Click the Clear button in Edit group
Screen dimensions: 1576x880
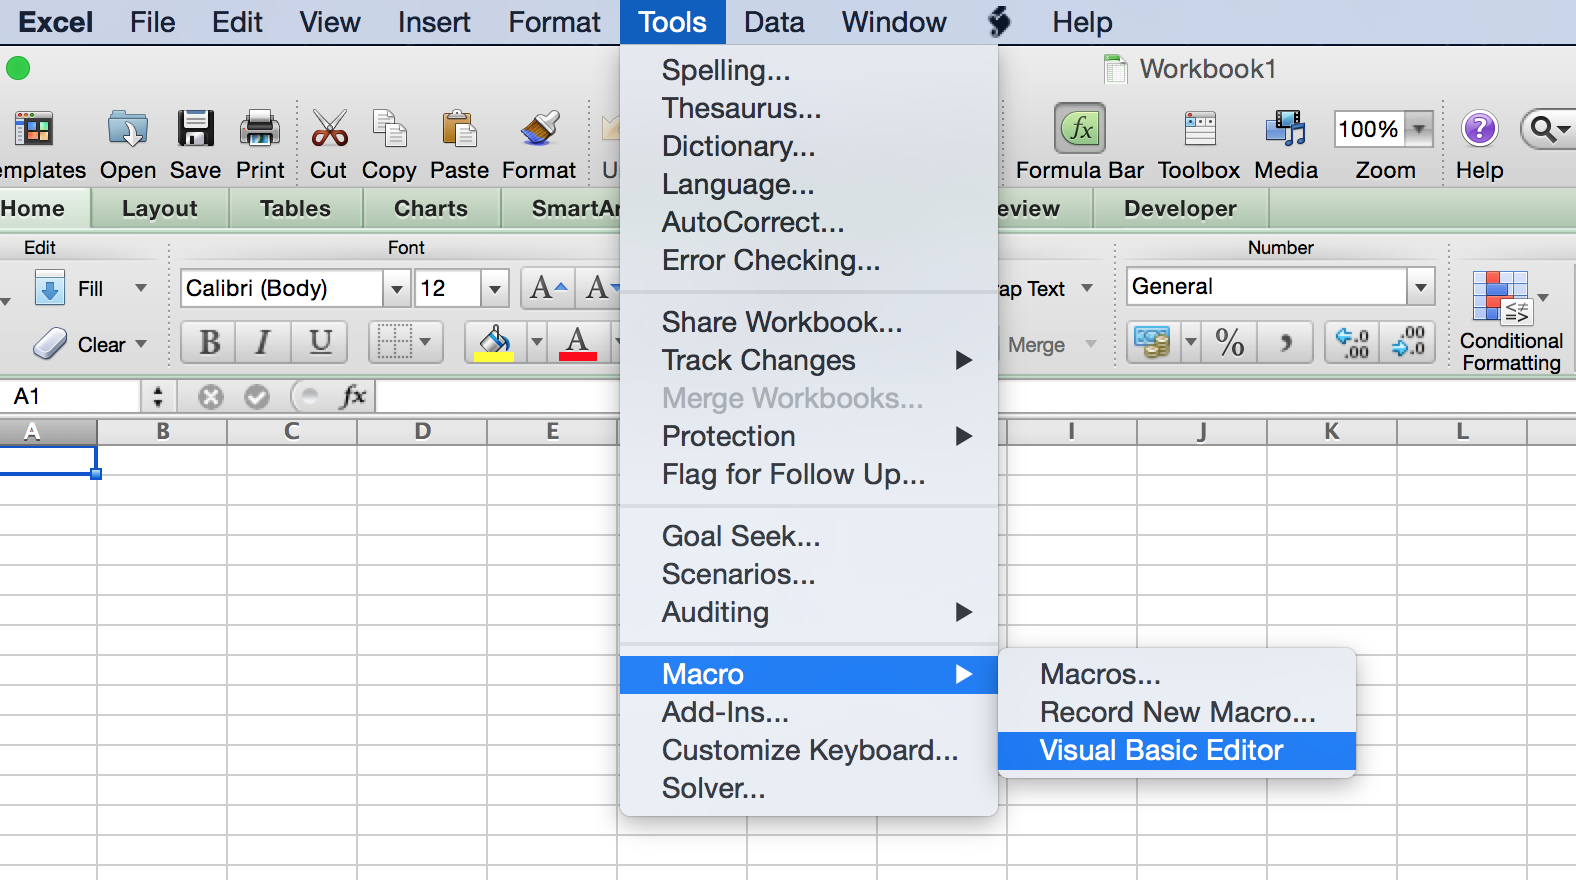pyautogui.click(x=90, y=345)
